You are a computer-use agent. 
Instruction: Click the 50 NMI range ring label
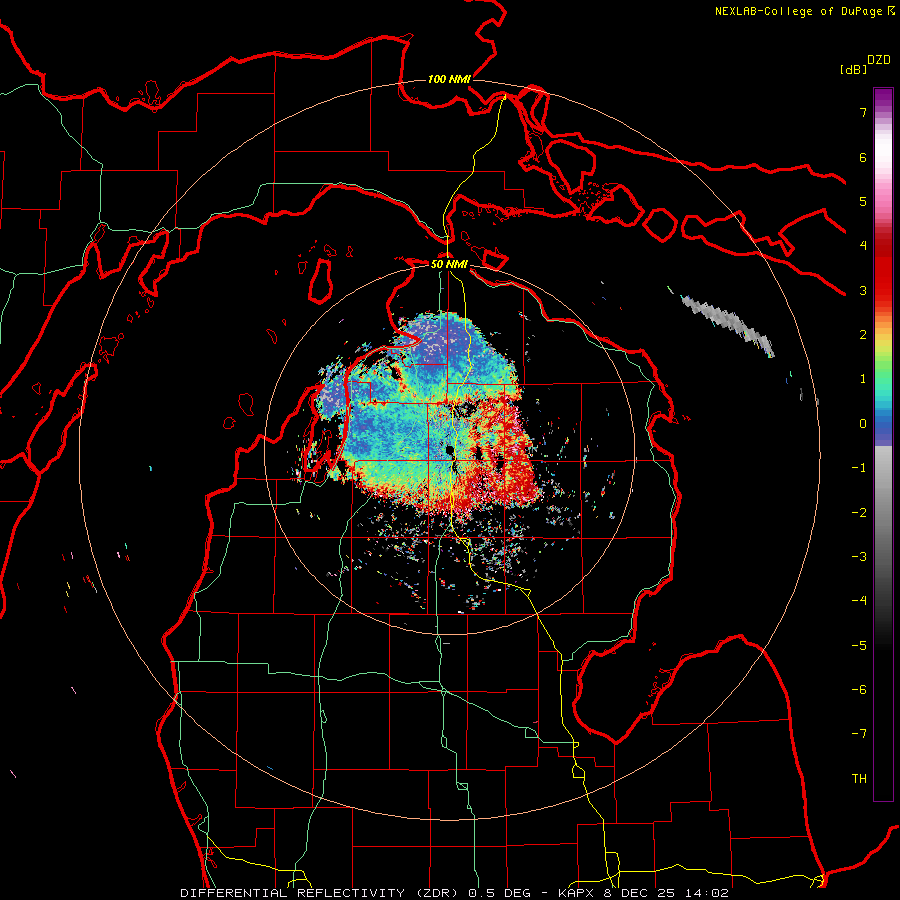coord(449,264)
